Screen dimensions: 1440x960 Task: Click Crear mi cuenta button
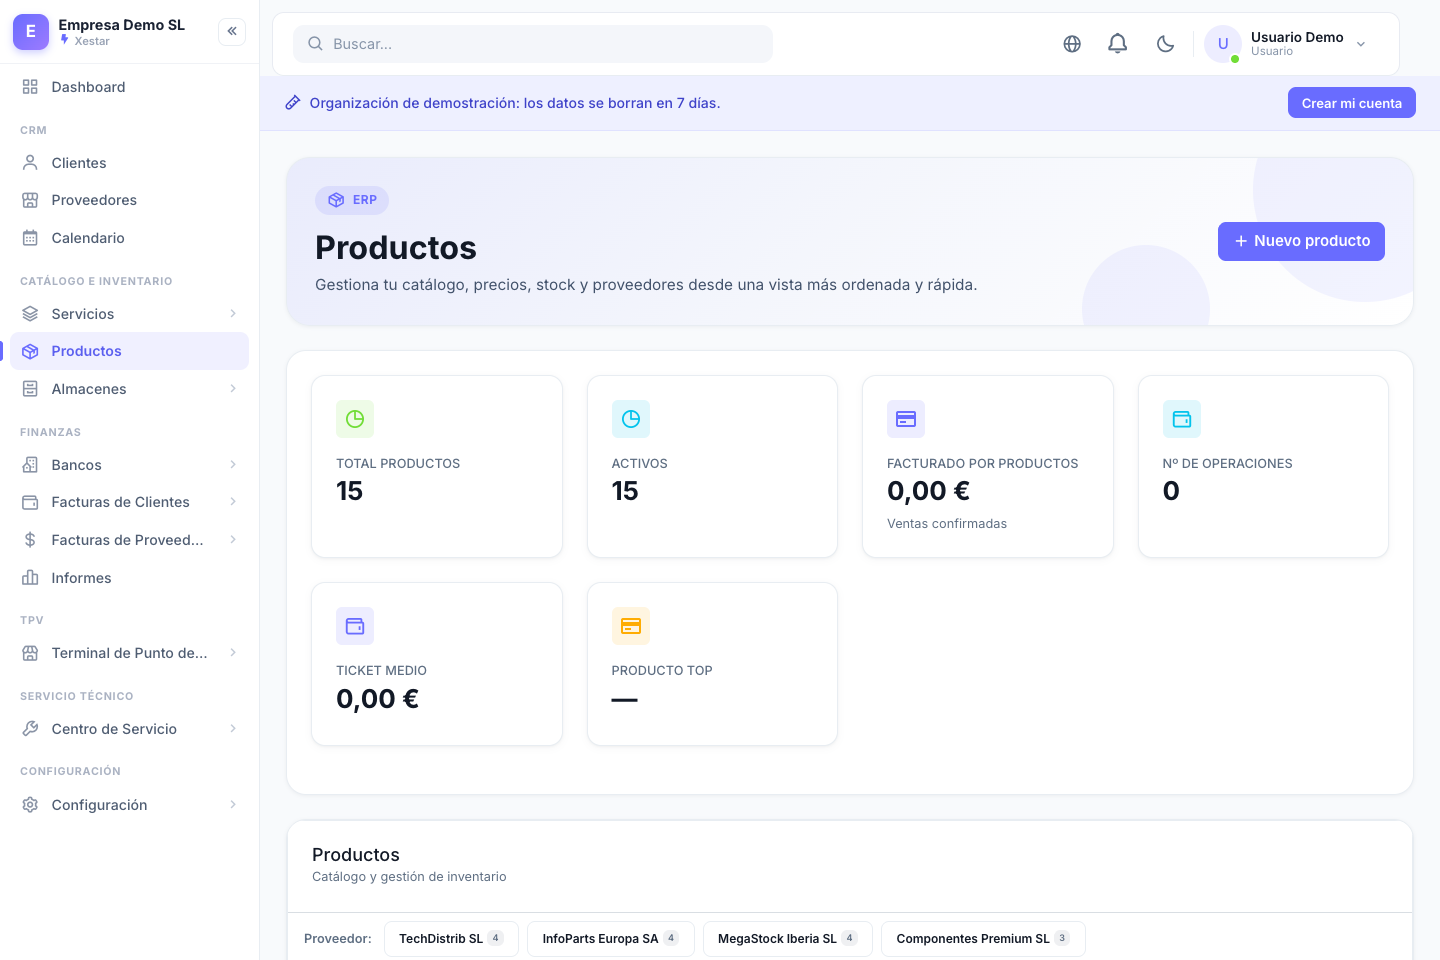pos(1352,103)
